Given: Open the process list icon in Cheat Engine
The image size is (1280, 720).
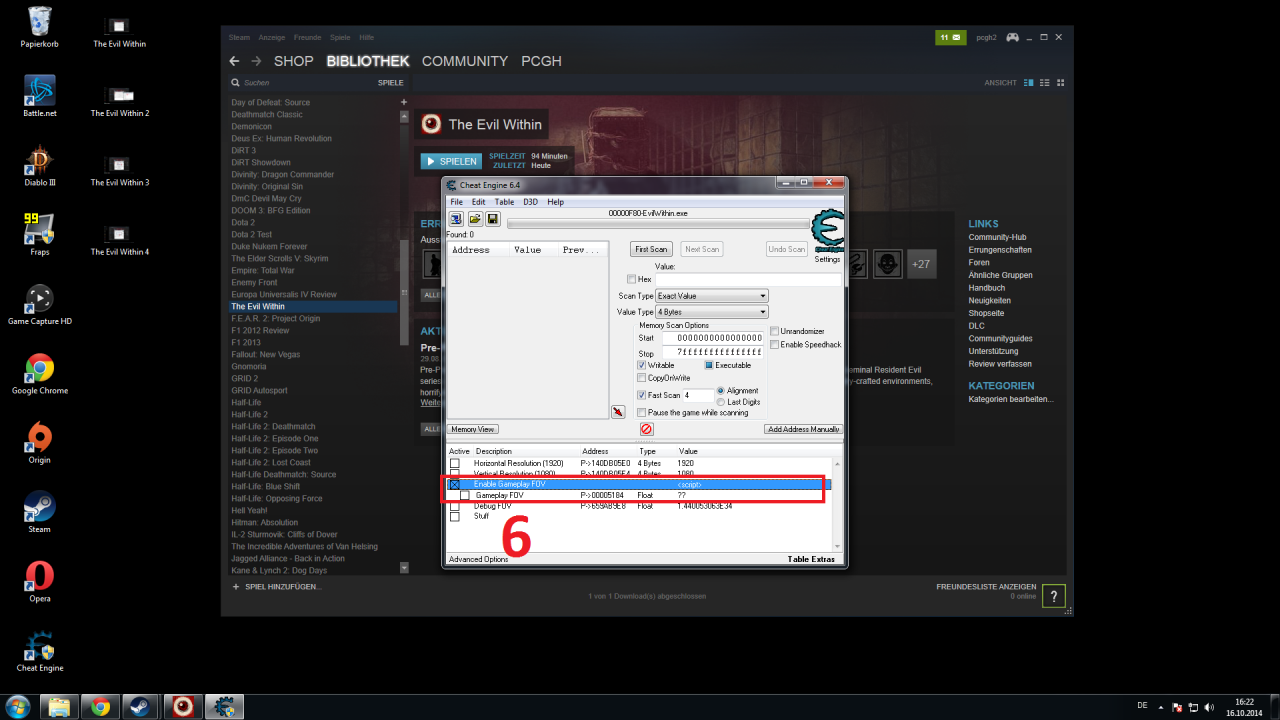Looking at the screenshot, I should 456,218.
